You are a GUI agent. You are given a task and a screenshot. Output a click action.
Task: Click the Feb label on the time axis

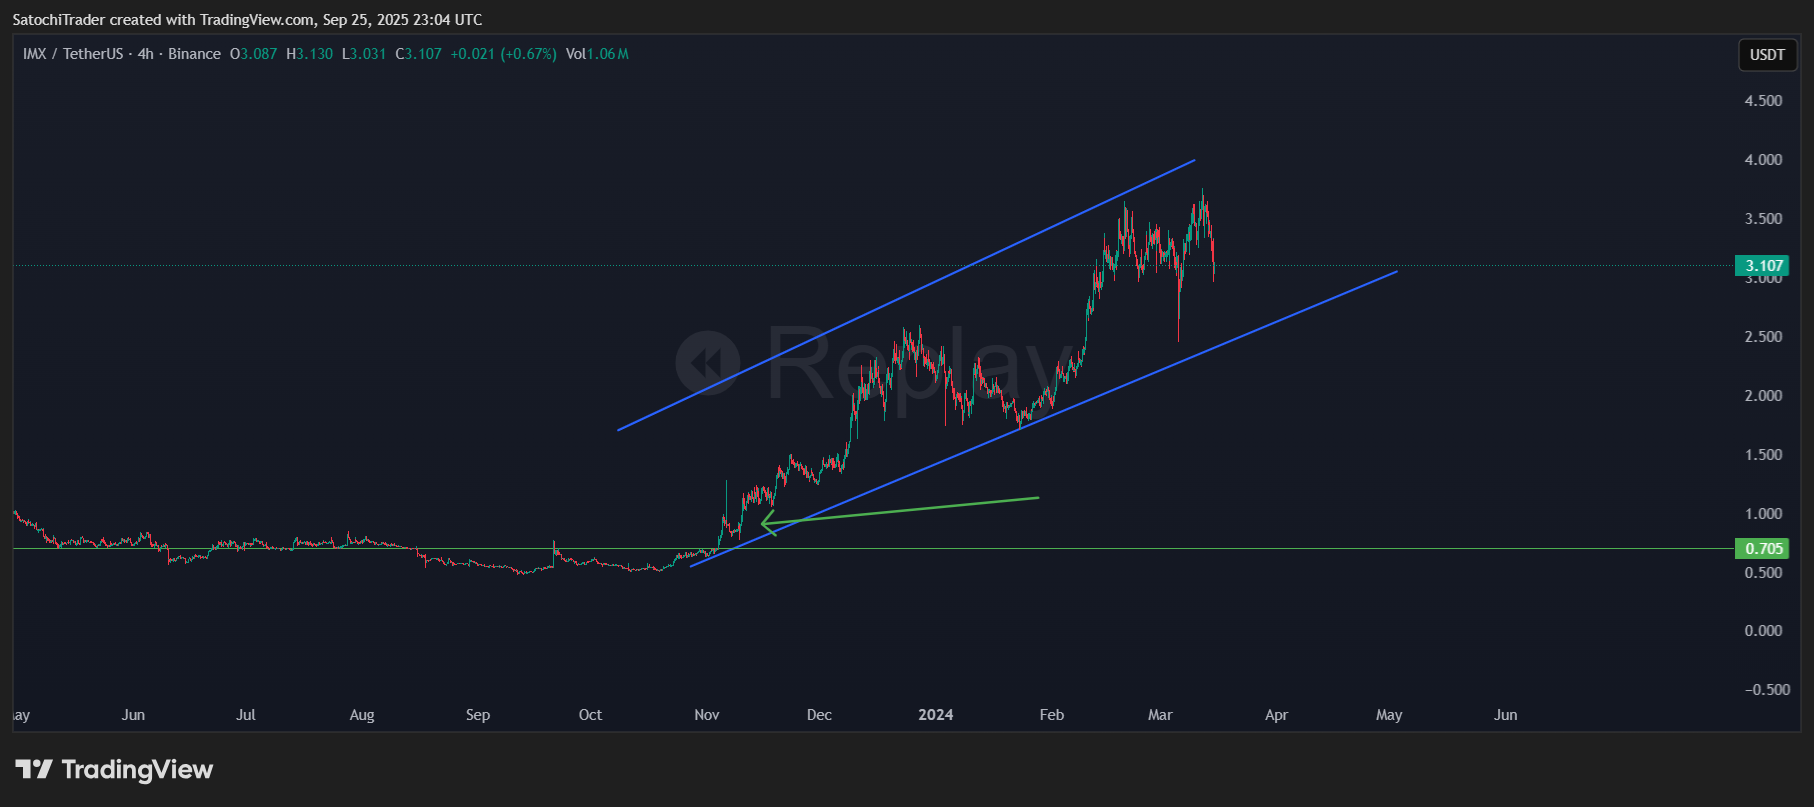coord(1052,715)
